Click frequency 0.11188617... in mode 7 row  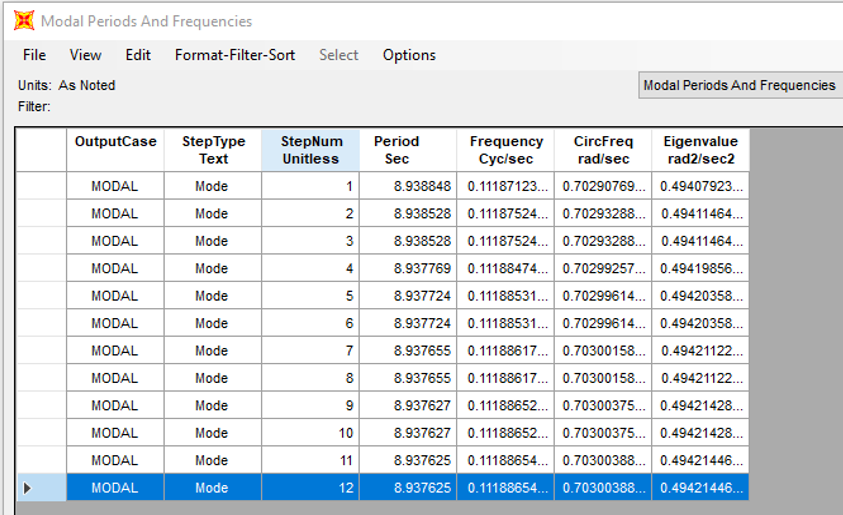click(505, 351)
